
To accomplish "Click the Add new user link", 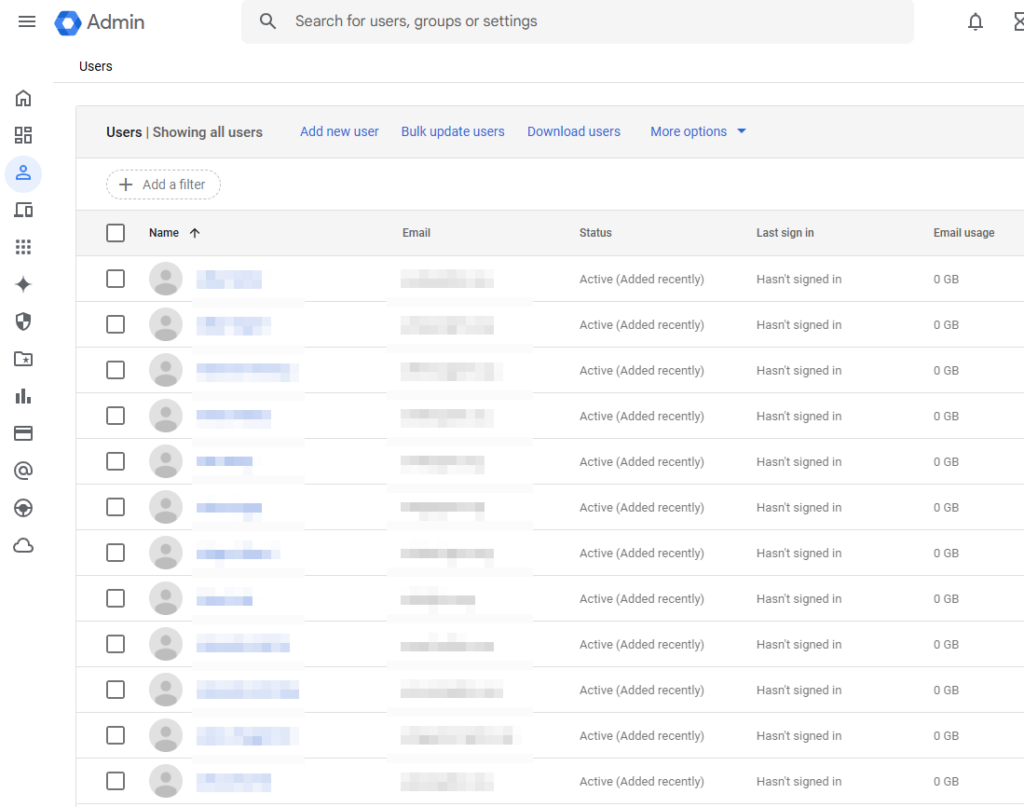I will click(339, 131).
